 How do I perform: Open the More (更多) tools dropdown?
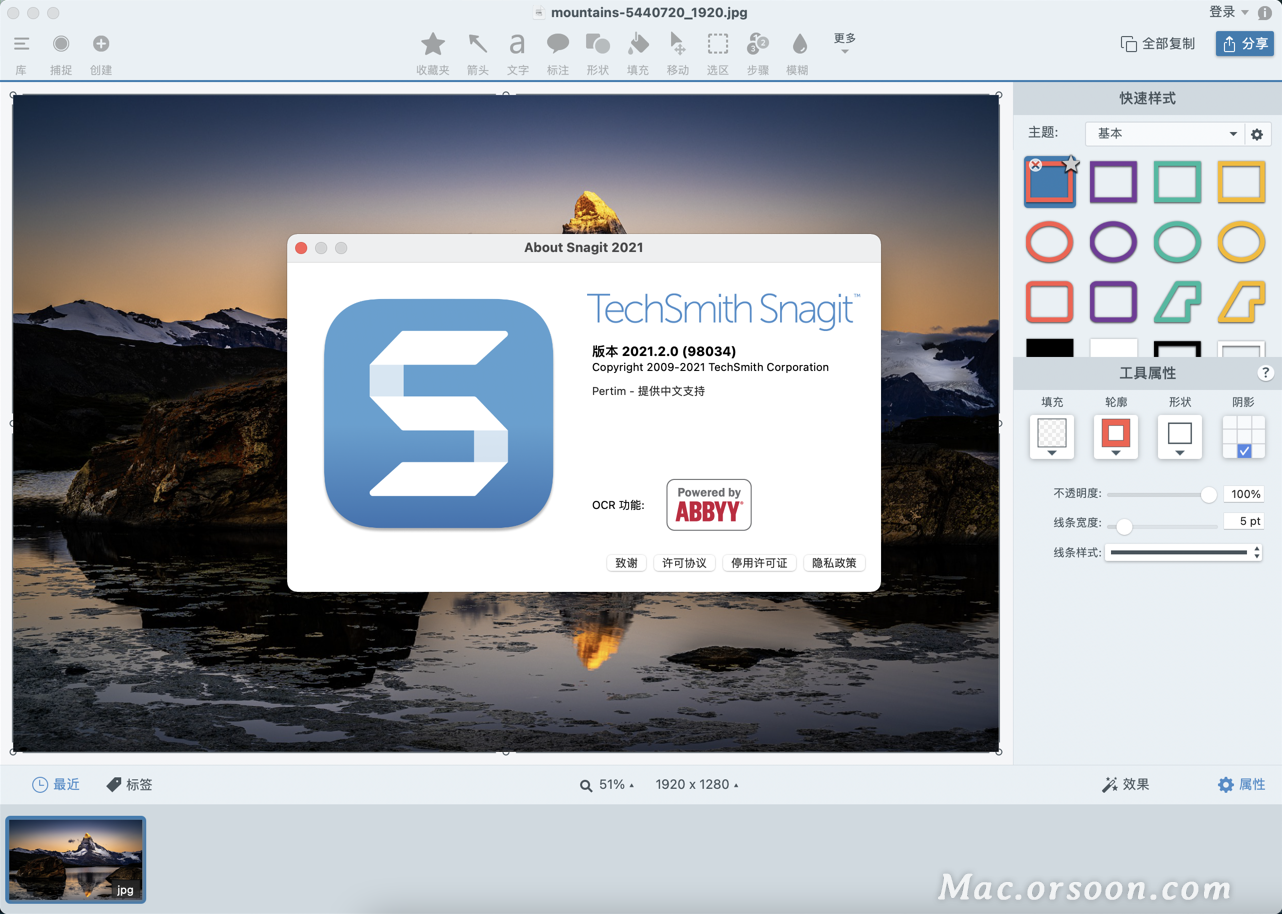tap(845, 43)
